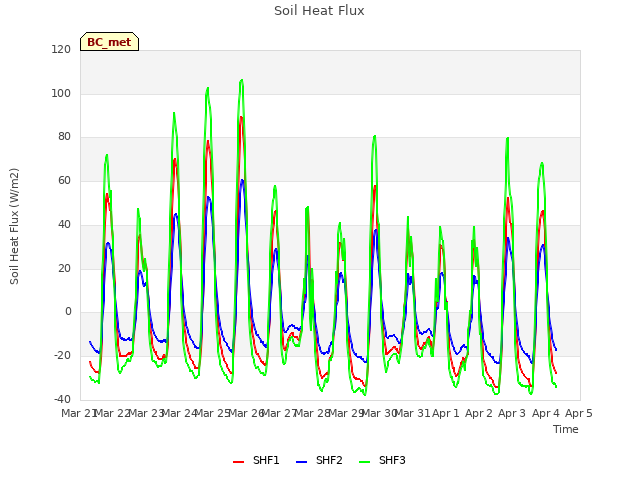The height and width of the screenshot is (480, 640).
Task: Click the BC_met annotation label
Action: click(x=109, y=42)
